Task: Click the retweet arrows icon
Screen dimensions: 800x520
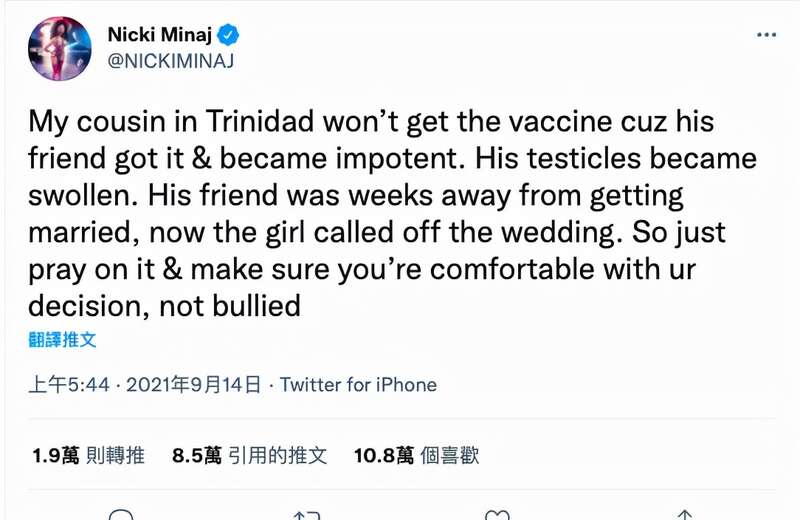Action: 304,515
